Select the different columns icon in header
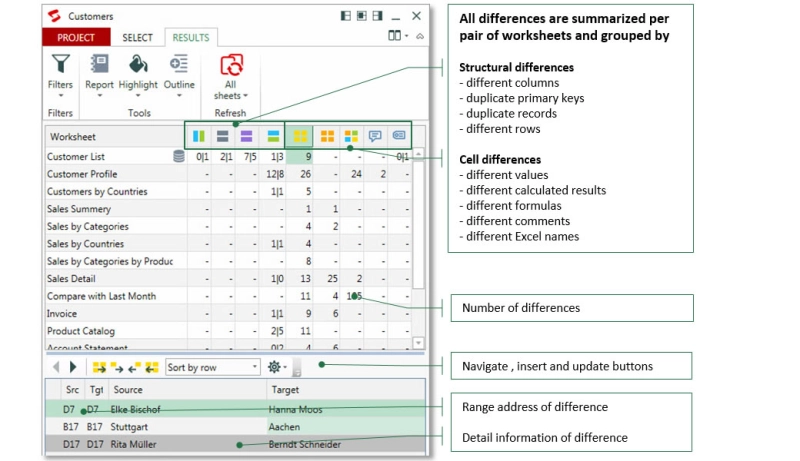 [197, 136]
